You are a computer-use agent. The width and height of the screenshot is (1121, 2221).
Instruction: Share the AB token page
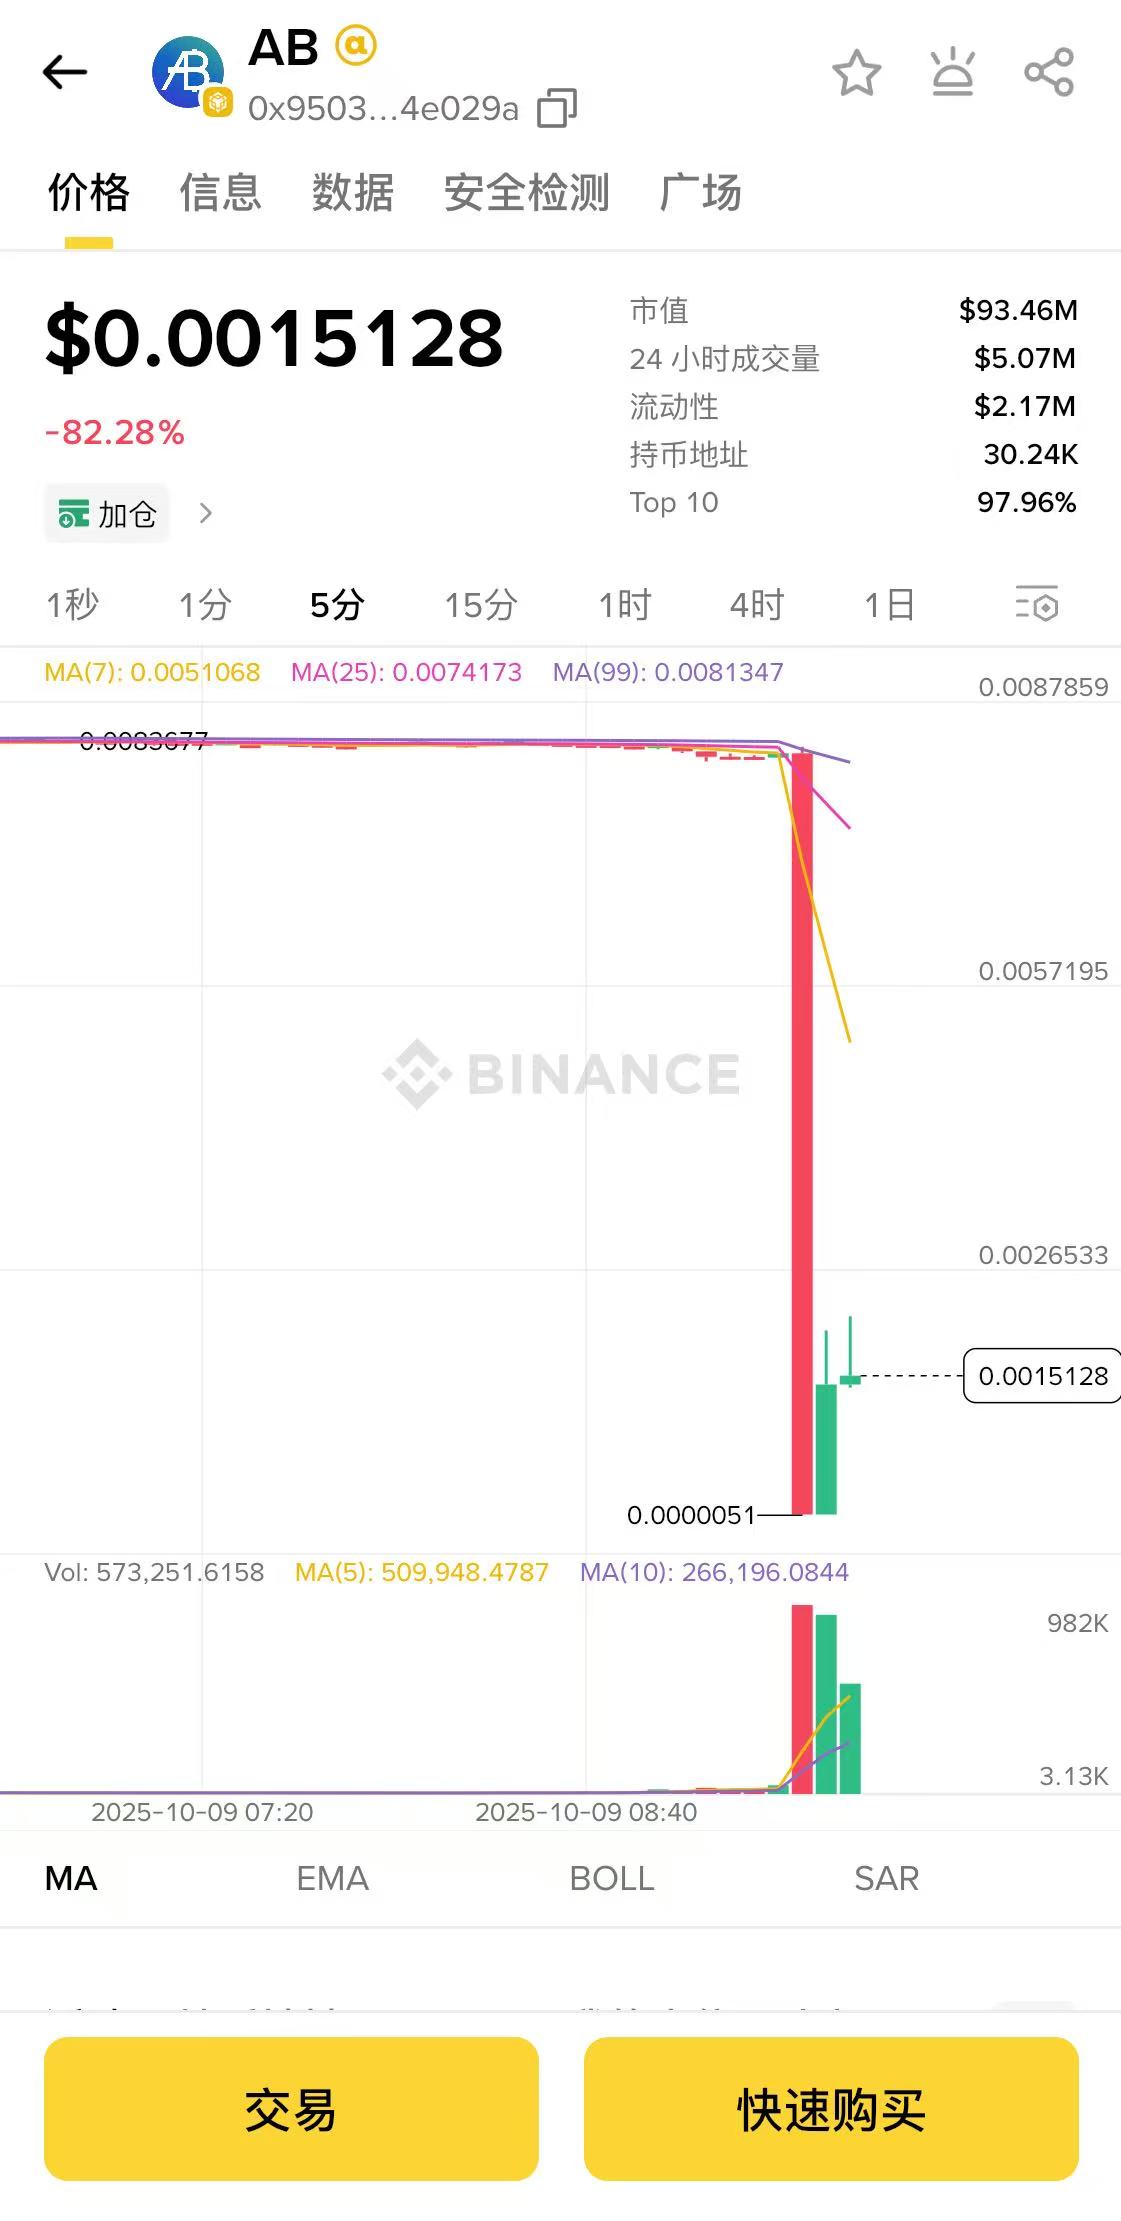click(1049, 73)
